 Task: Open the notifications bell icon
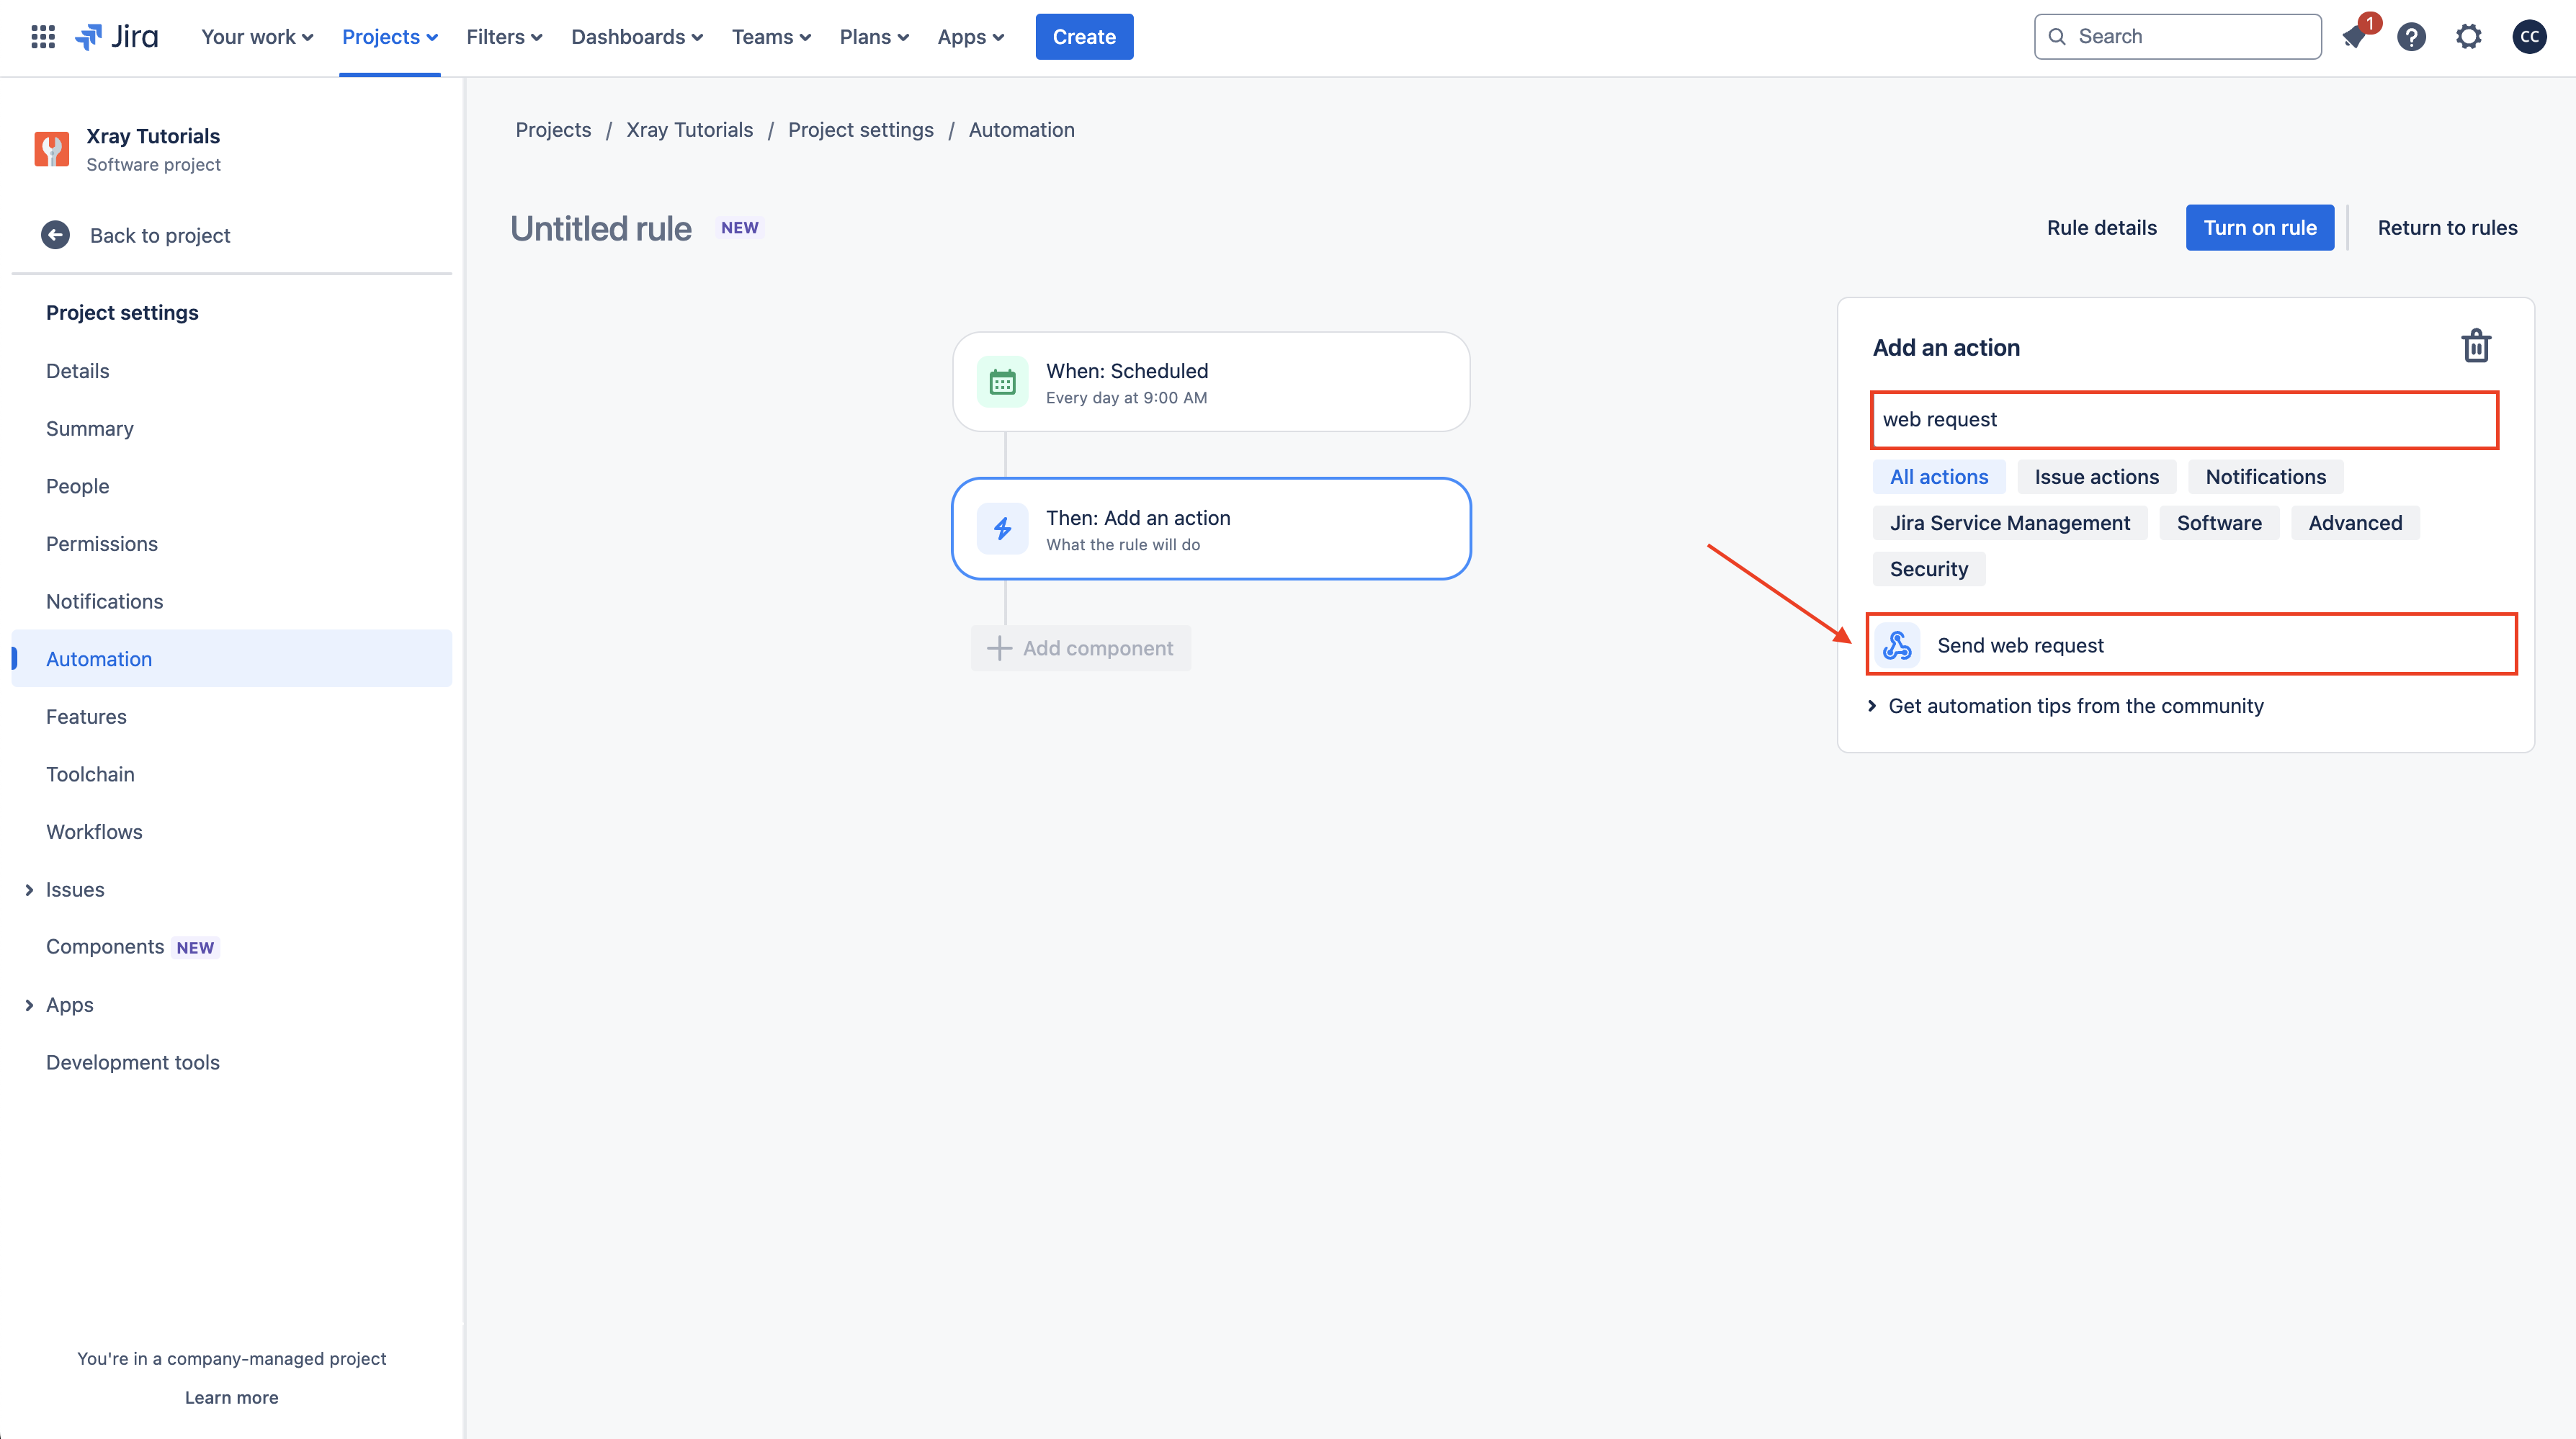(x=2353, y=37)
